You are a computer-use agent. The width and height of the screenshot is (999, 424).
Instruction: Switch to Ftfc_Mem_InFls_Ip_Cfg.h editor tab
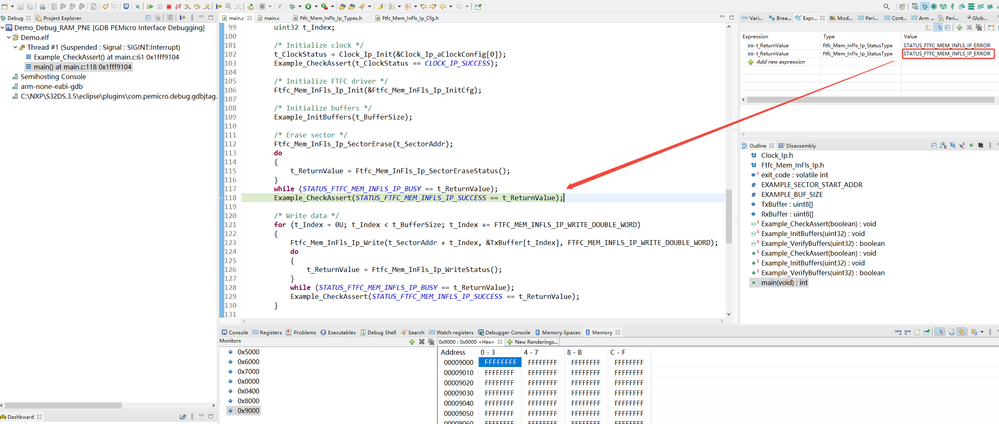point(406,18)
